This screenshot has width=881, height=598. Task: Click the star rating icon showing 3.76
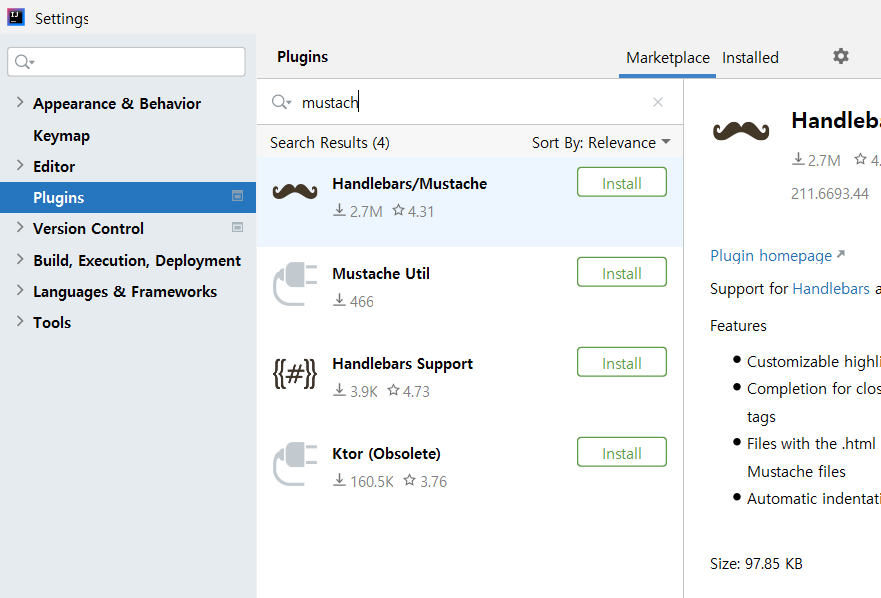point(410,480)
